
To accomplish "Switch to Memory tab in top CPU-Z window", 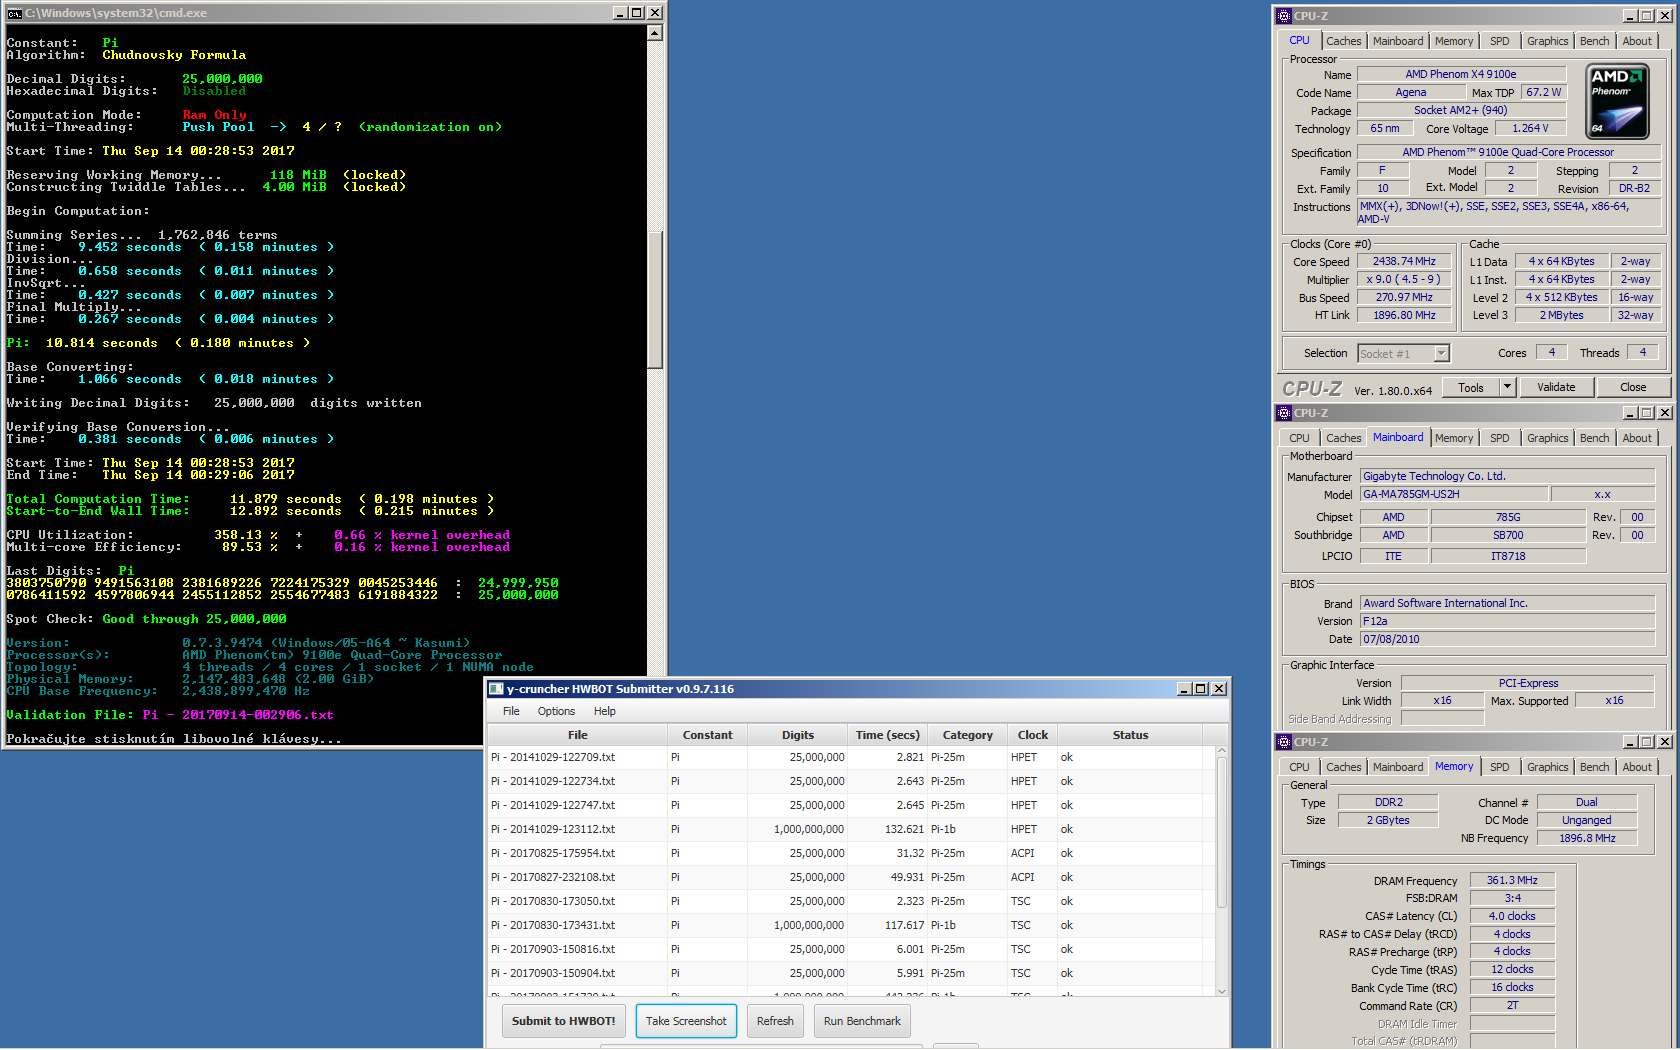I will (x=1454, y=41).
